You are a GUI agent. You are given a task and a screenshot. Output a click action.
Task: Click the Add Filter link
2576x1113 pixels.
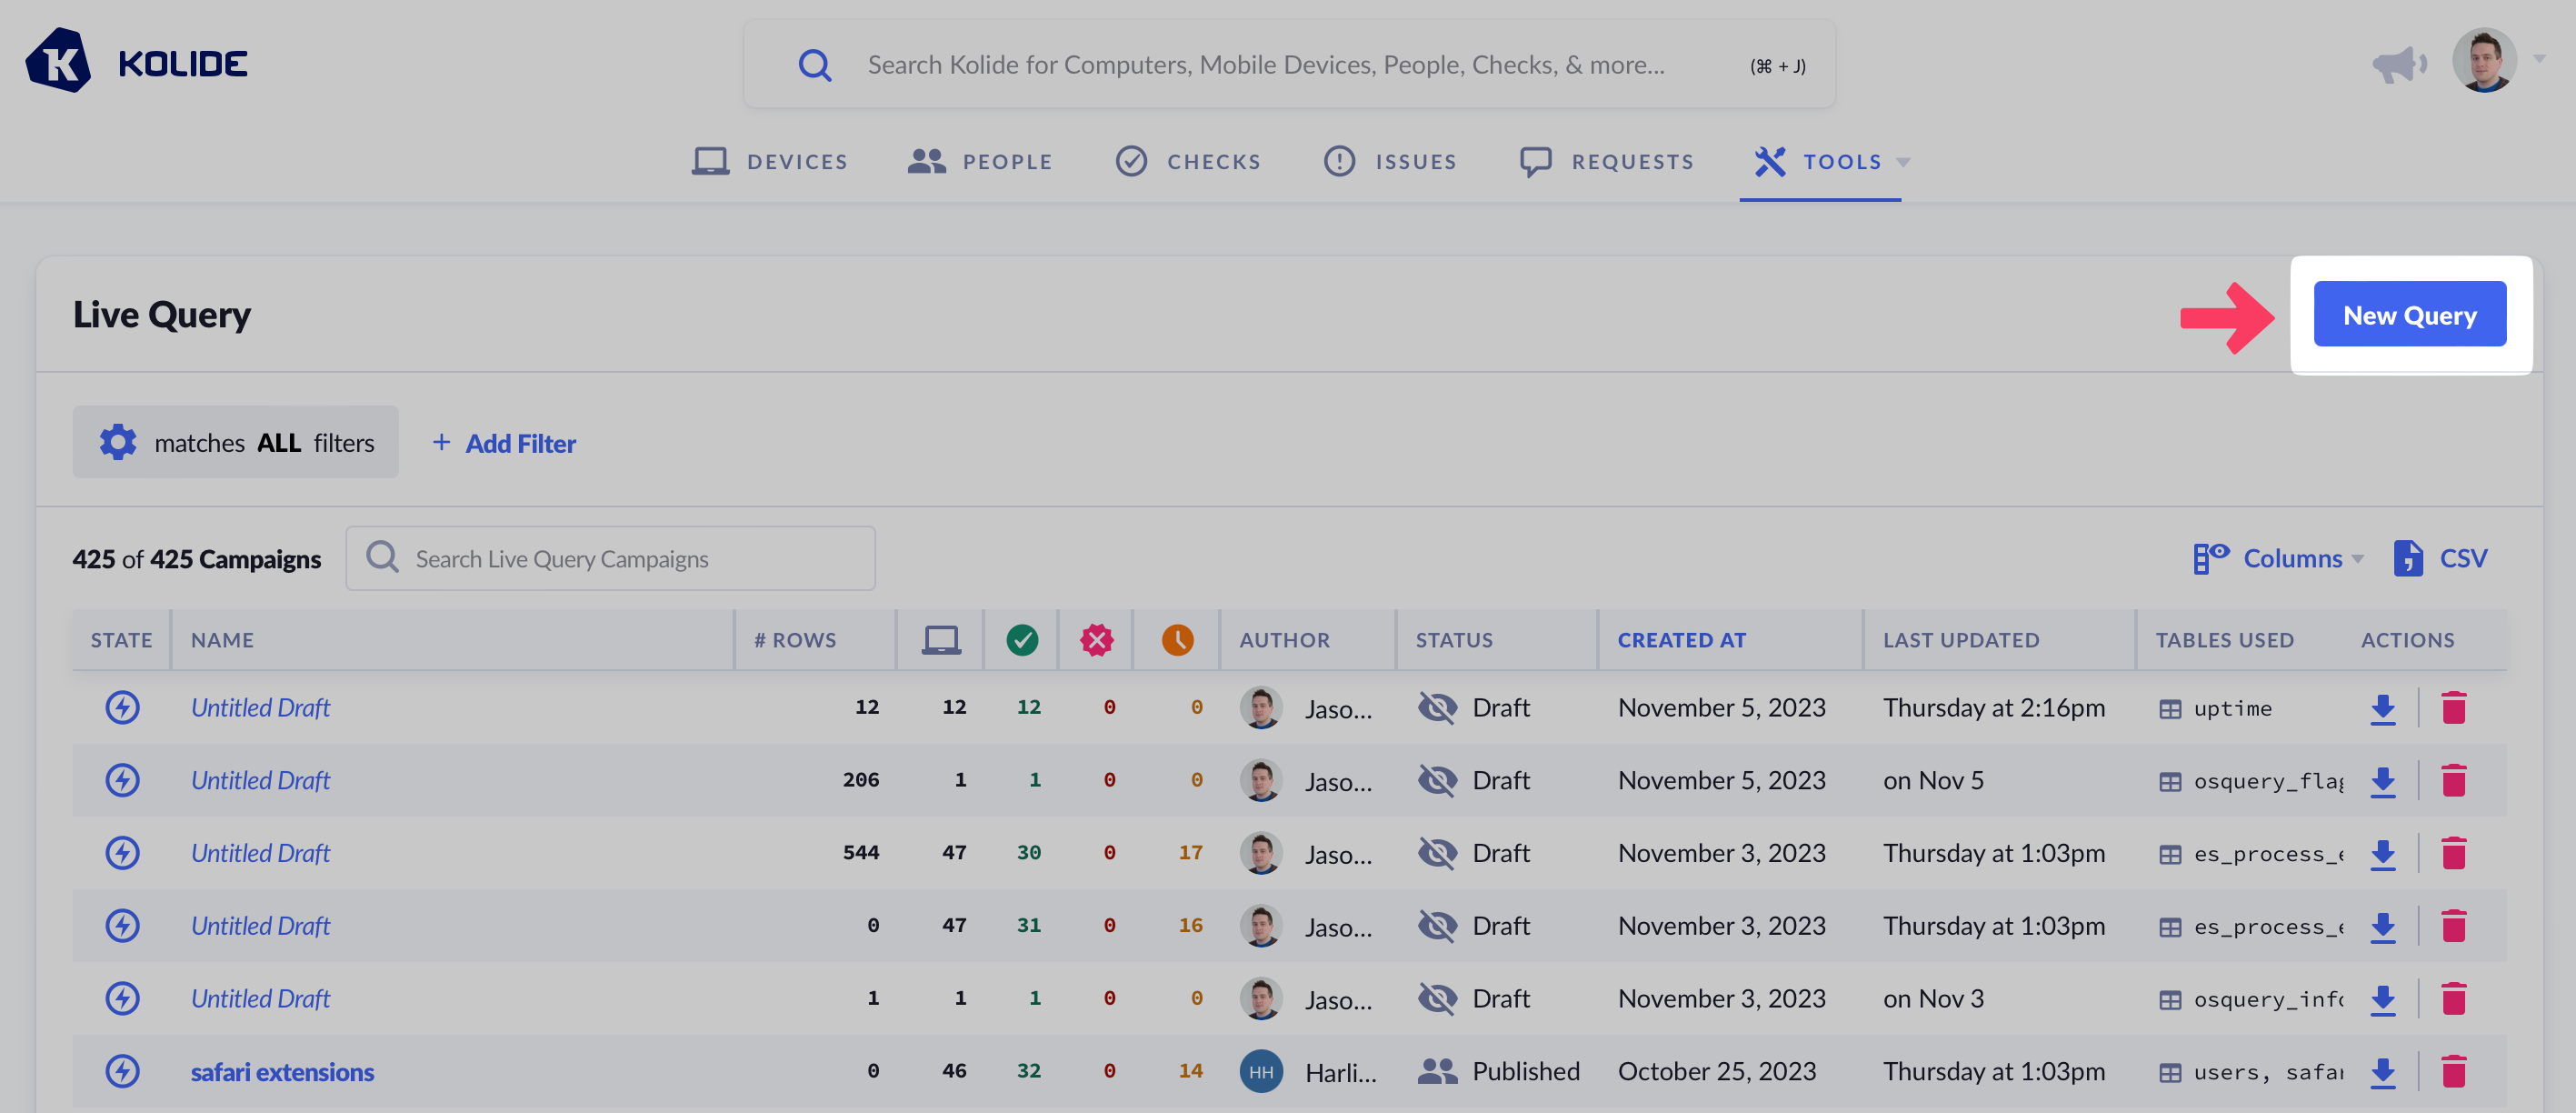pos(504,443)
